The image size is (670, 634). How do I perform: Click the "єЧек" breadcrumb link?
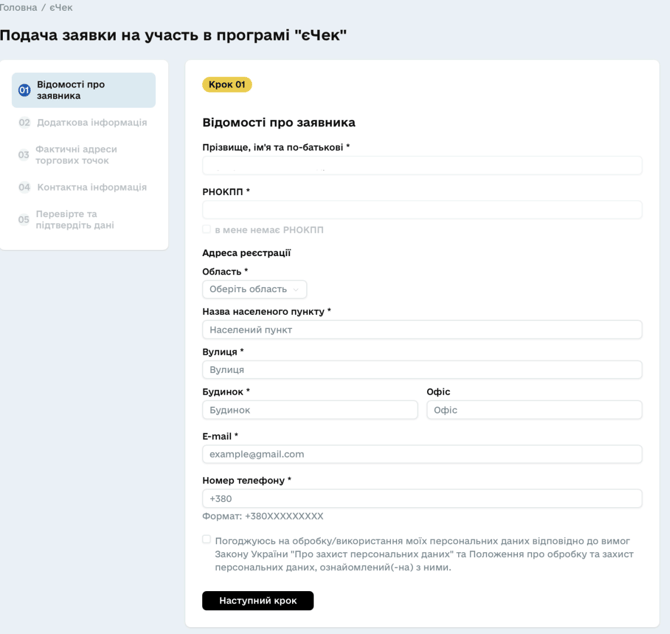(61, 7)
